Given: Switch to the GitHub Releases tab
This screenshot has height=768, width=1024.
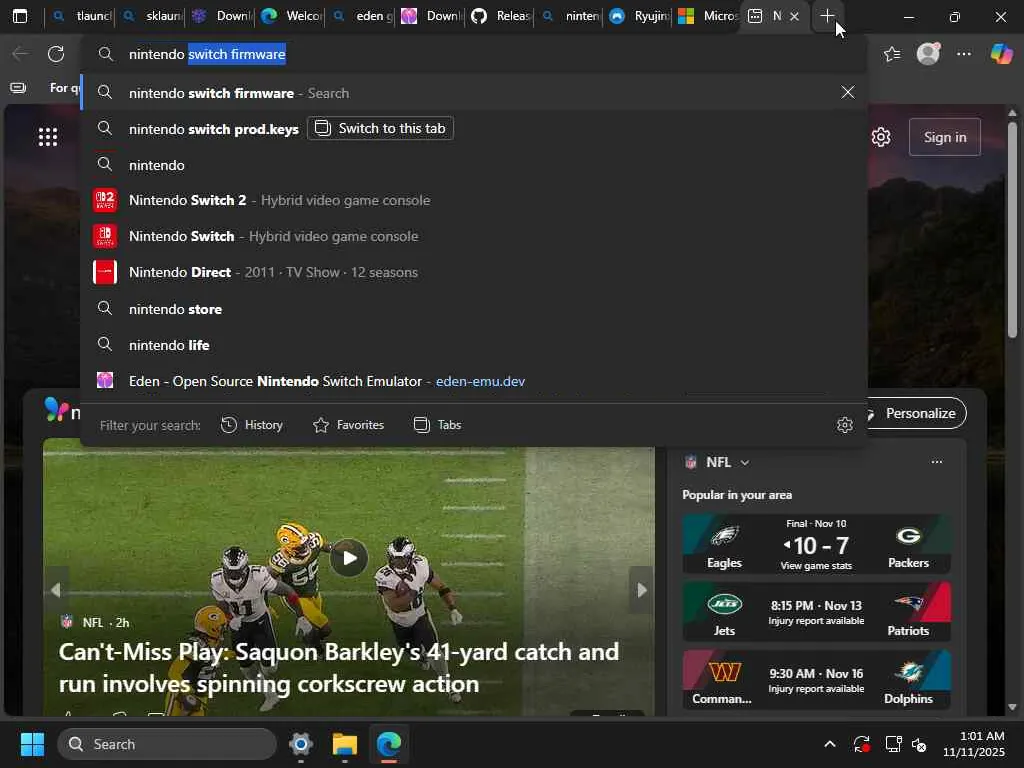Looking at the screenshot, I should 500,16.
